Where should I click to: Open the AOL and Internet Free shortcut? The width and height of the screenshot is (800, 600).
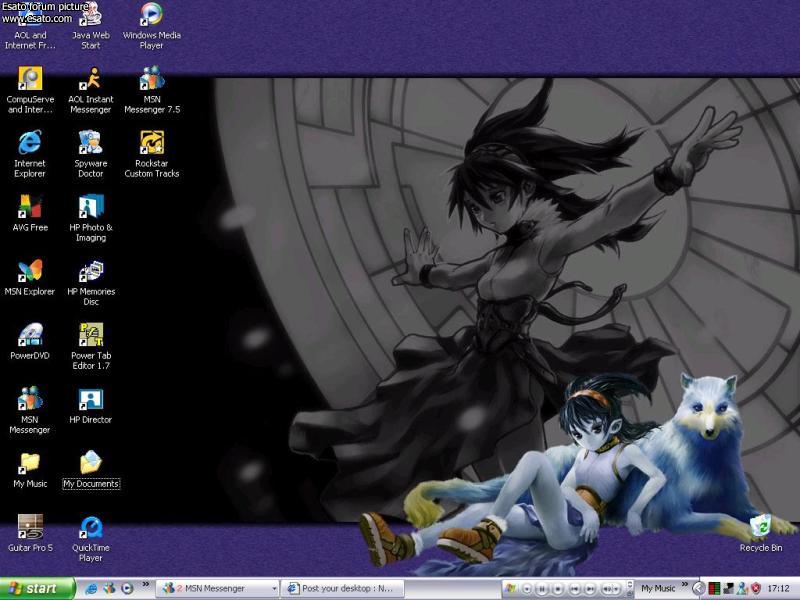(x=30, y=26)
